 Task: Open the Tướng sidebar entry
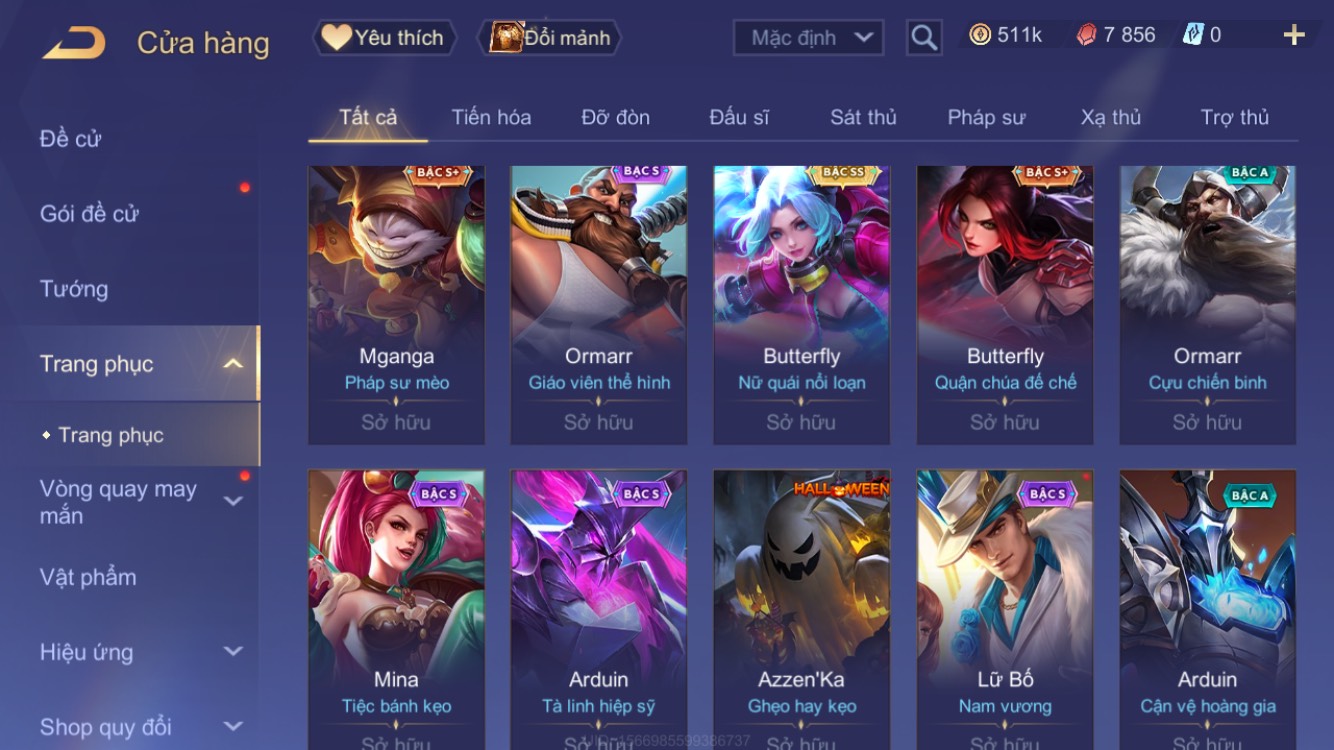click(74, 289)
